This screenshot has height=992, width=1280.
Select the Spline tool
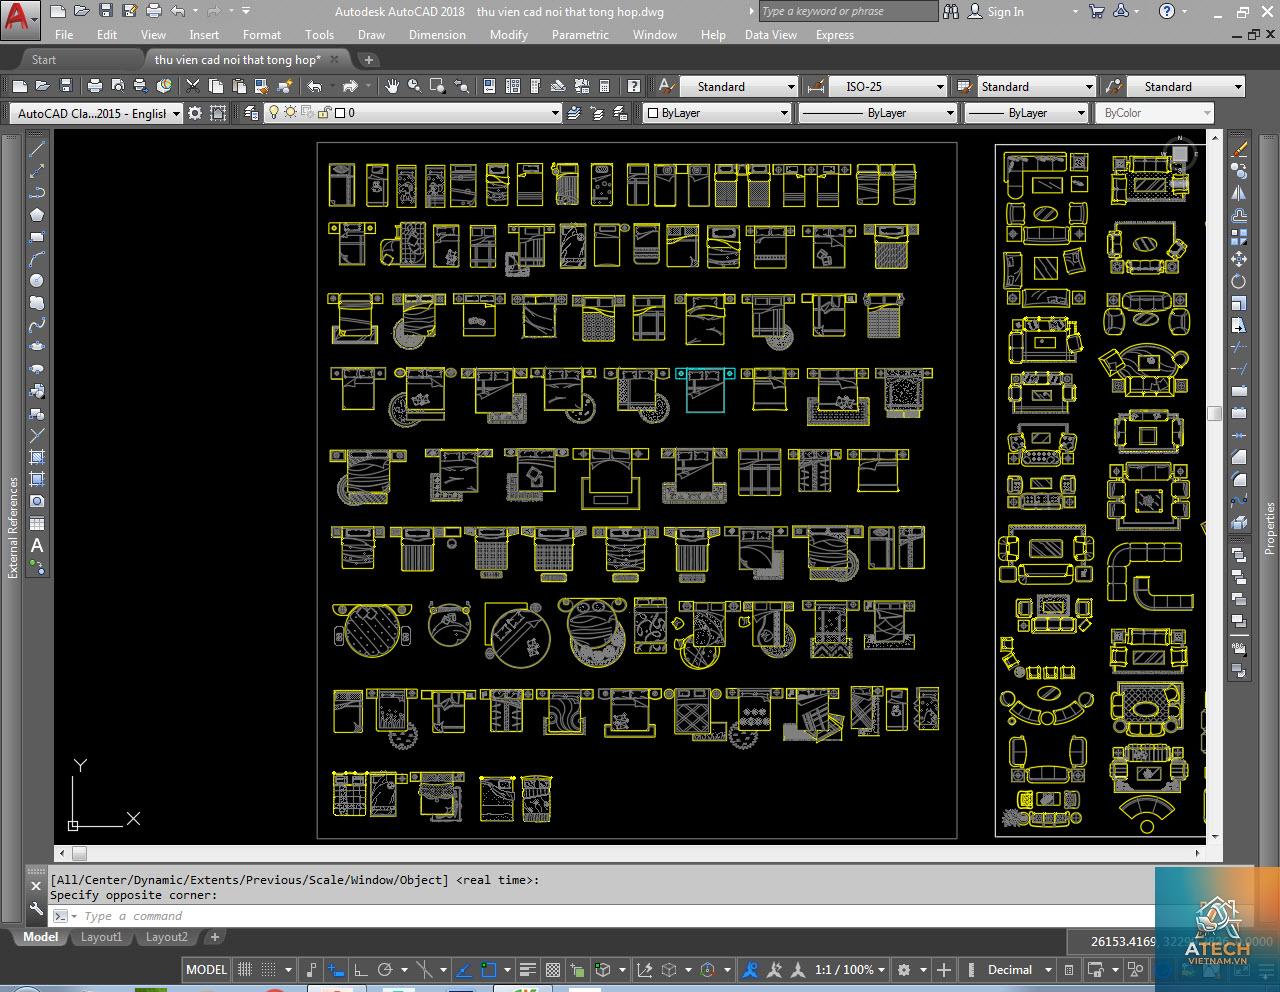tap(37, 325)
